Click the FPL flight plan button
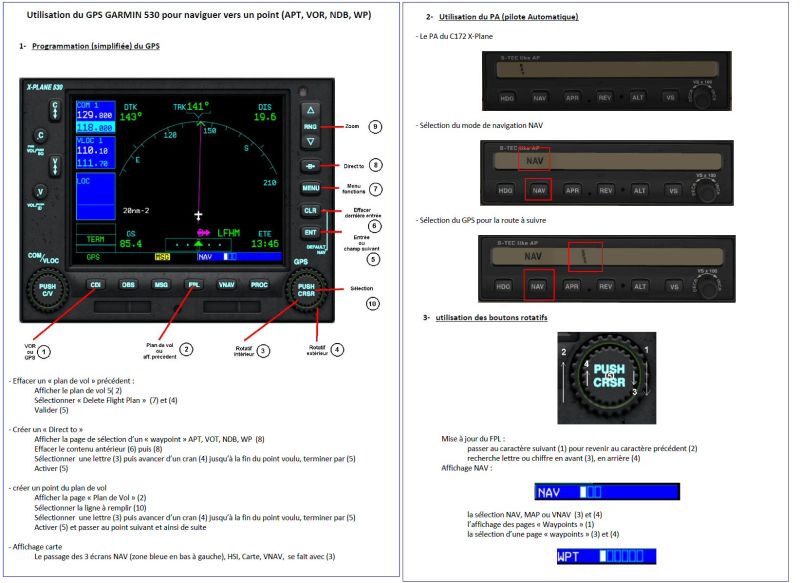The image size is (800, 583). (194, 285)
